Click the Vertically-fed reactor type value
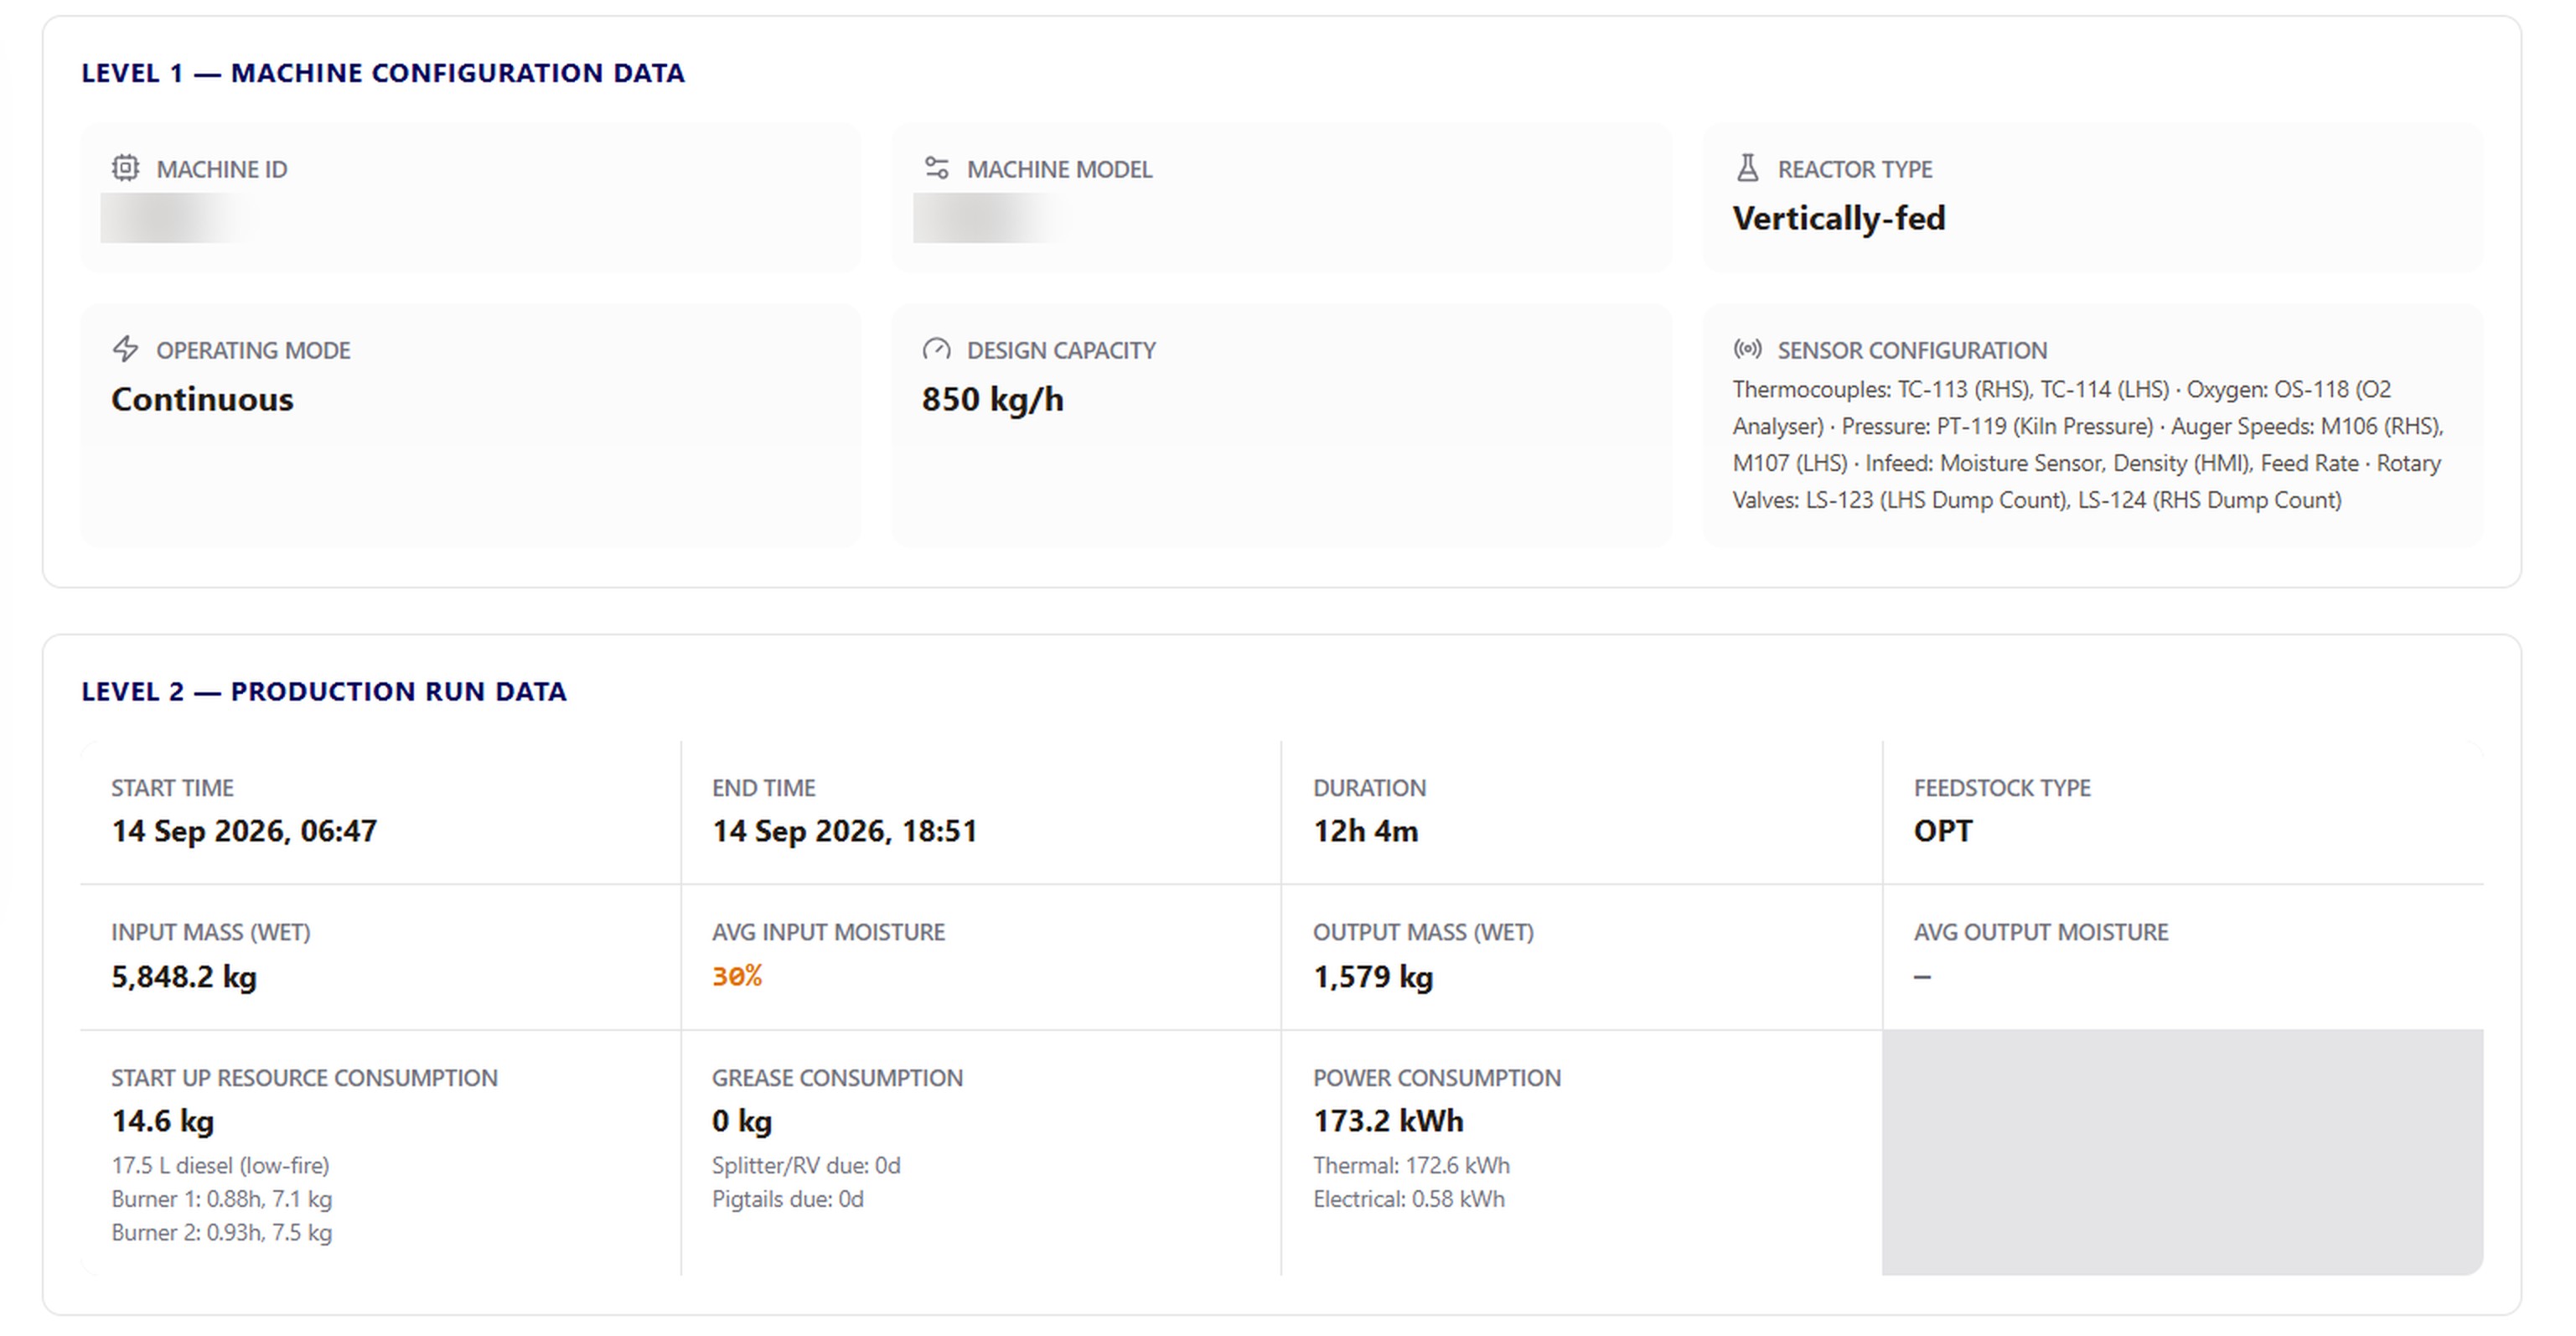Viewport: 2576px width, 1336px height. (x=1838, y=218)
